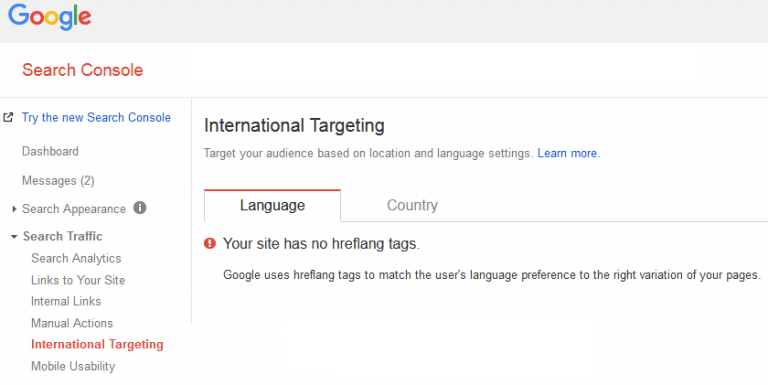Click 'Your site has no hreflang tags.' text

(321, 243)
